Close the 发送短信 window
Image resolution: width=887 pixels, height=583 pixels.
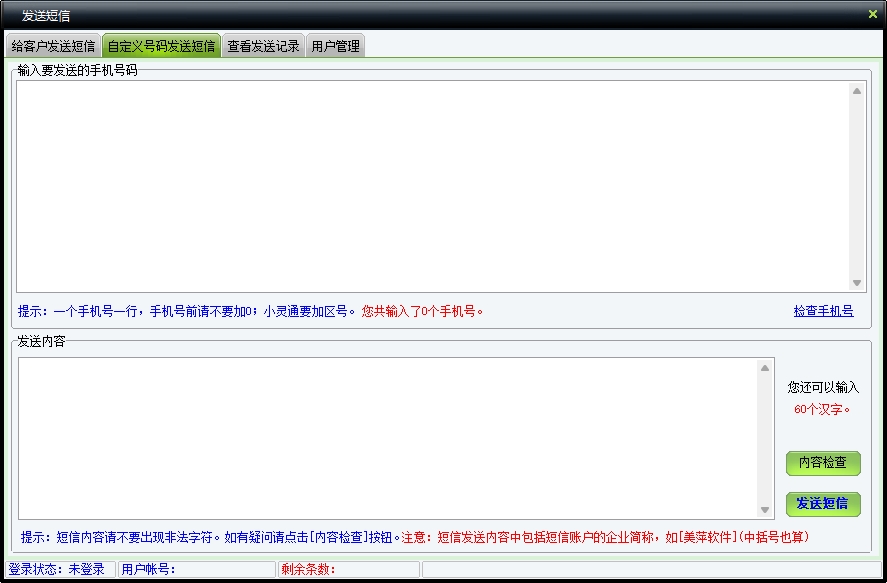pyautogui.click(x=872, y=14)
